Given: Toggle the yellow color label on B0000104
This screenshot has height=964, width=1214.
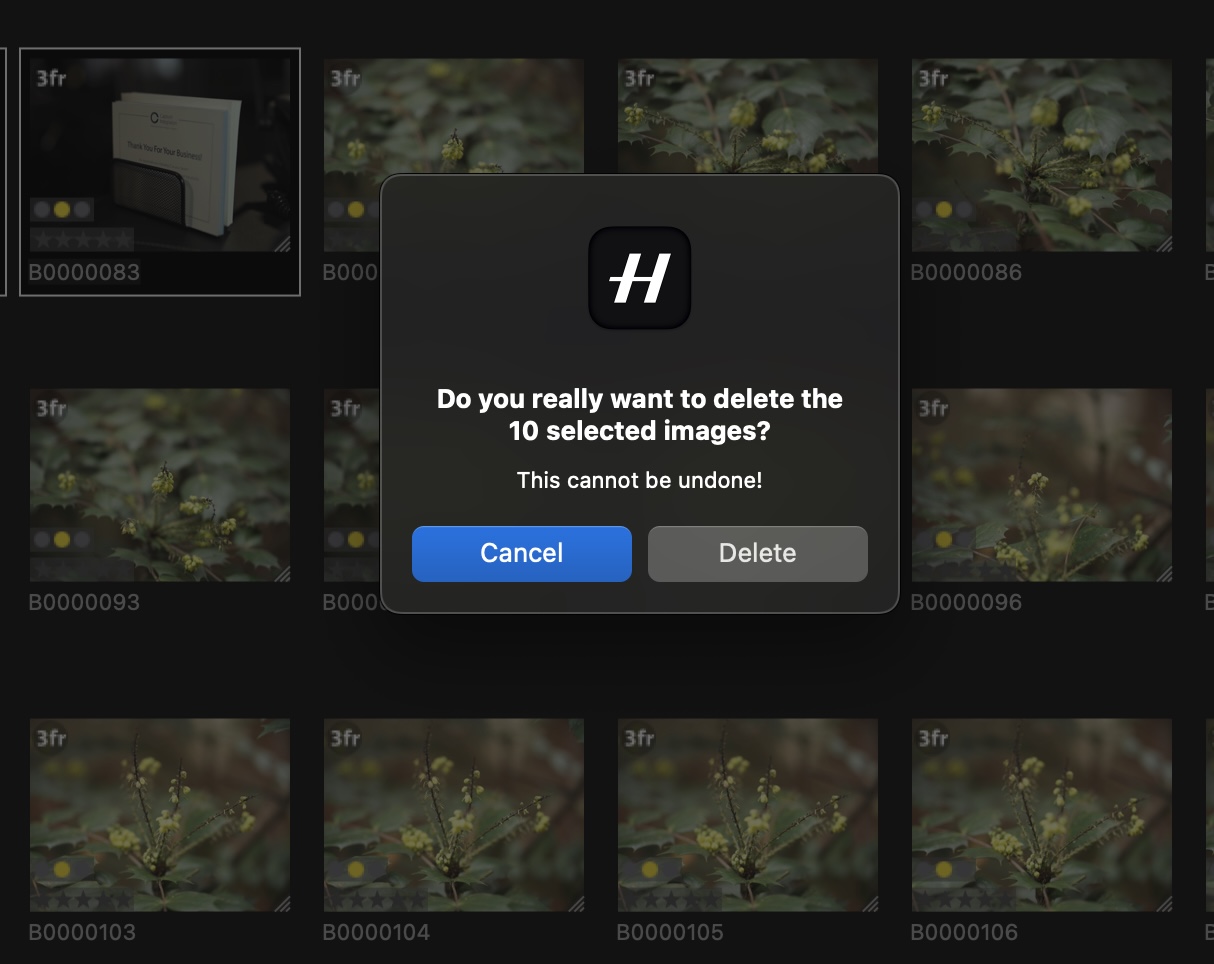Looking at the screenshot, I should click(356, 870).
